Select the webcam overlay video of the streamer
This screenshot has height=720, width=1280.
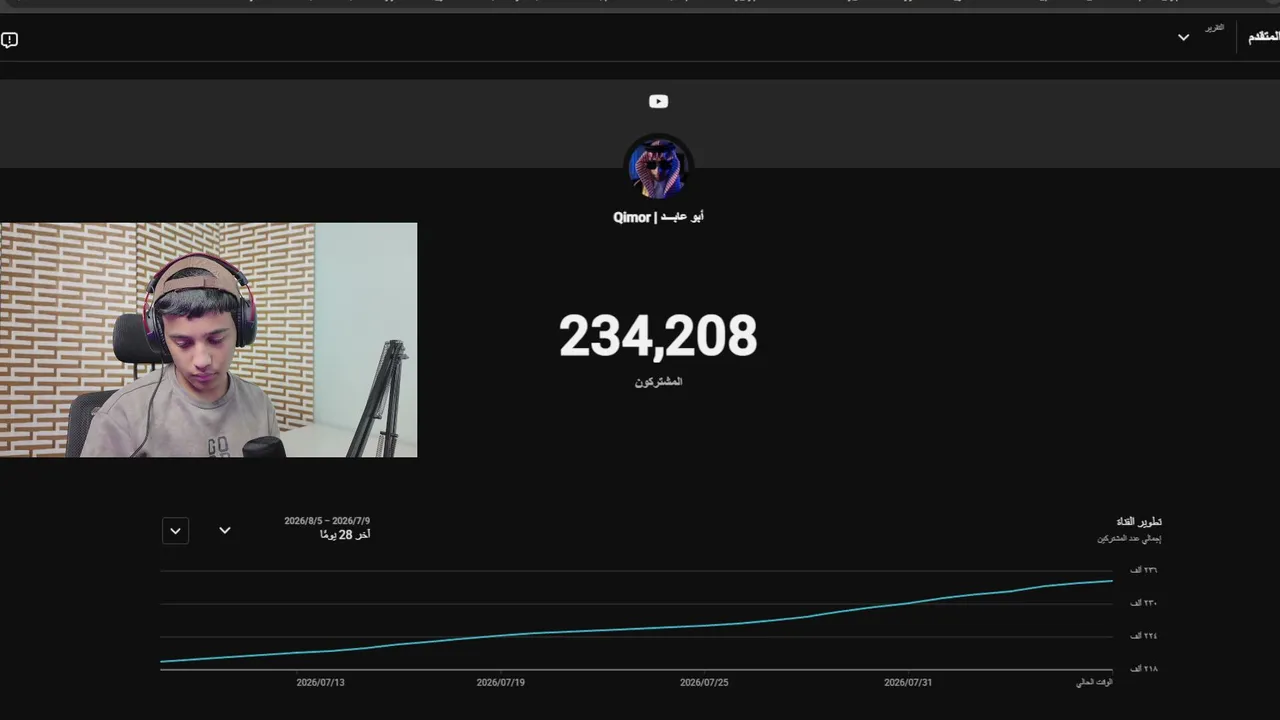(x=208, y=340)
